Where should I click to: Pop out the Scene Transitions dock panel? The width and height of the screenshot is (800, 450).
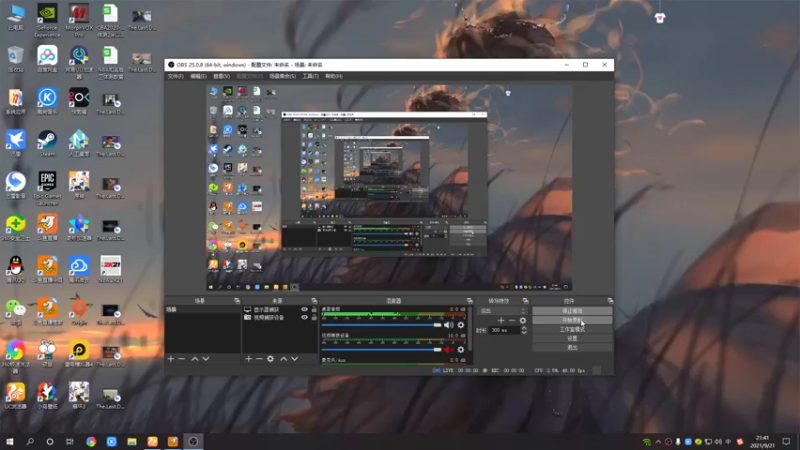[x=526, y=301]
